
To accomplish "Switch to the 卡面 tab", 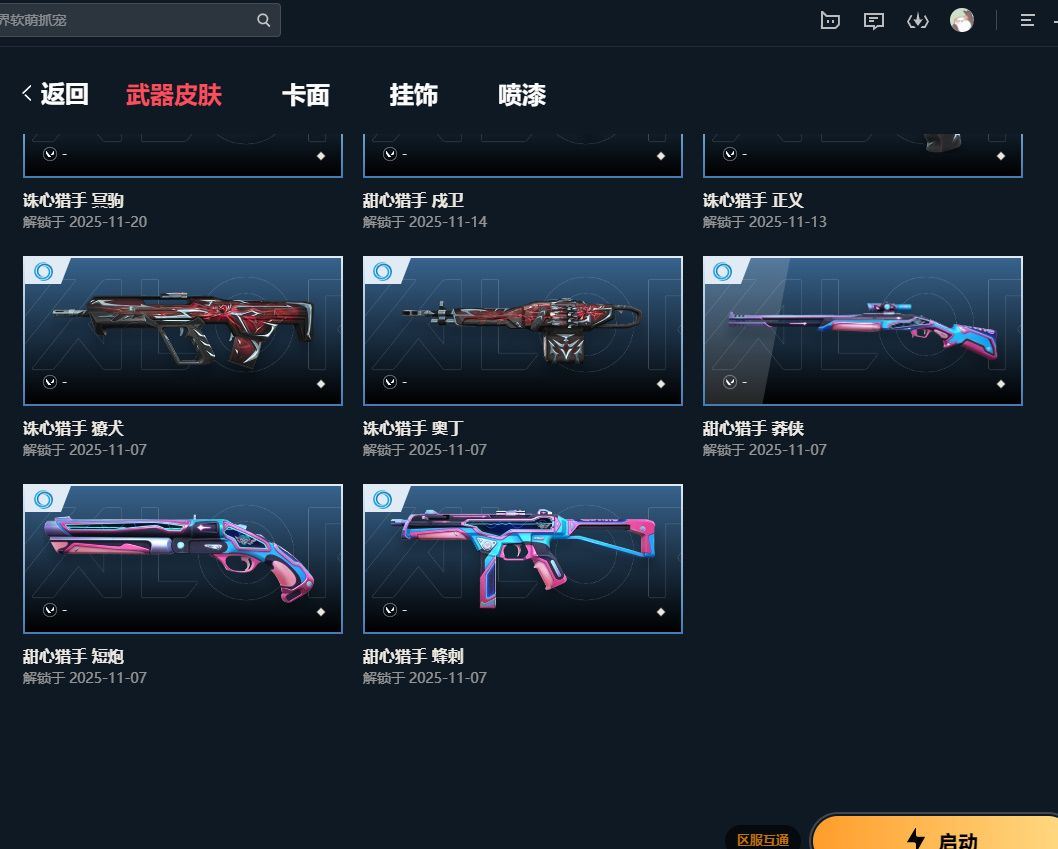I will (x=306, y=94).
